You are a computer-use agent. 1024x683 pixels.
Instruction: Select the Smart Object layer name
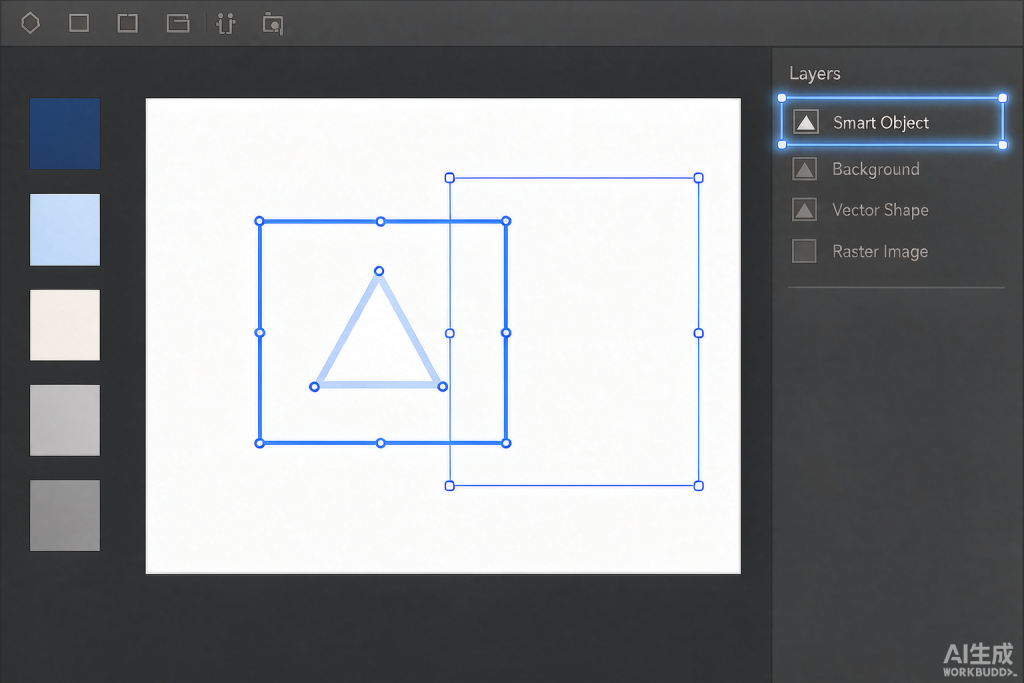[x=881, y=123]
